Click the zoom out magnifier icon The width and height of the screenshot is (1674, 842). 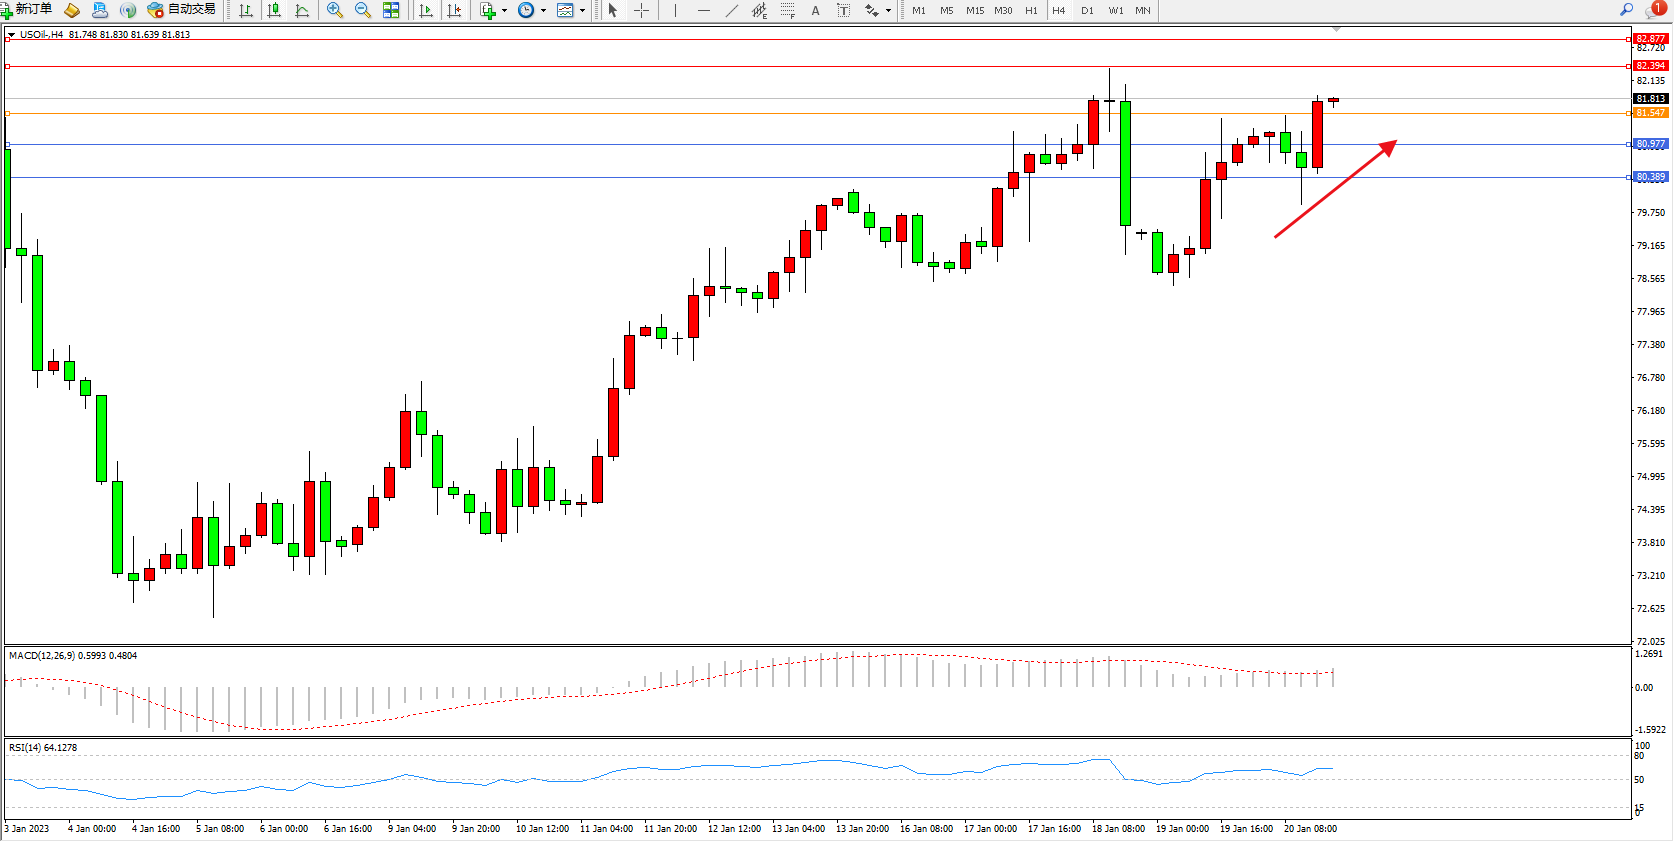[362, 10]
